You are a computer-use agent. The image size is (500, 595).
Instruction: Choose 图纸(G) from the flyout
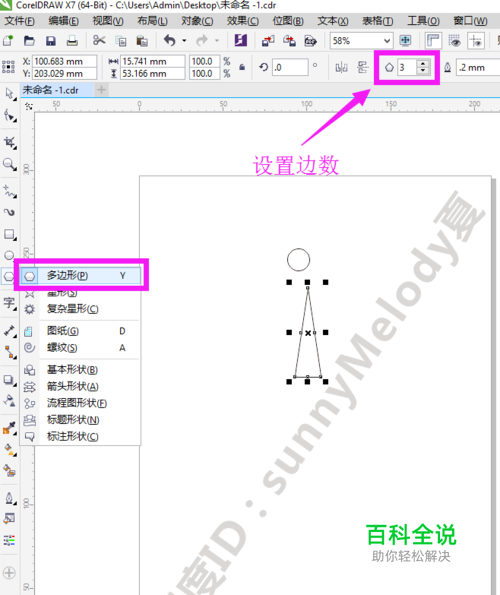pyautogui.click(x=81, y=331)
